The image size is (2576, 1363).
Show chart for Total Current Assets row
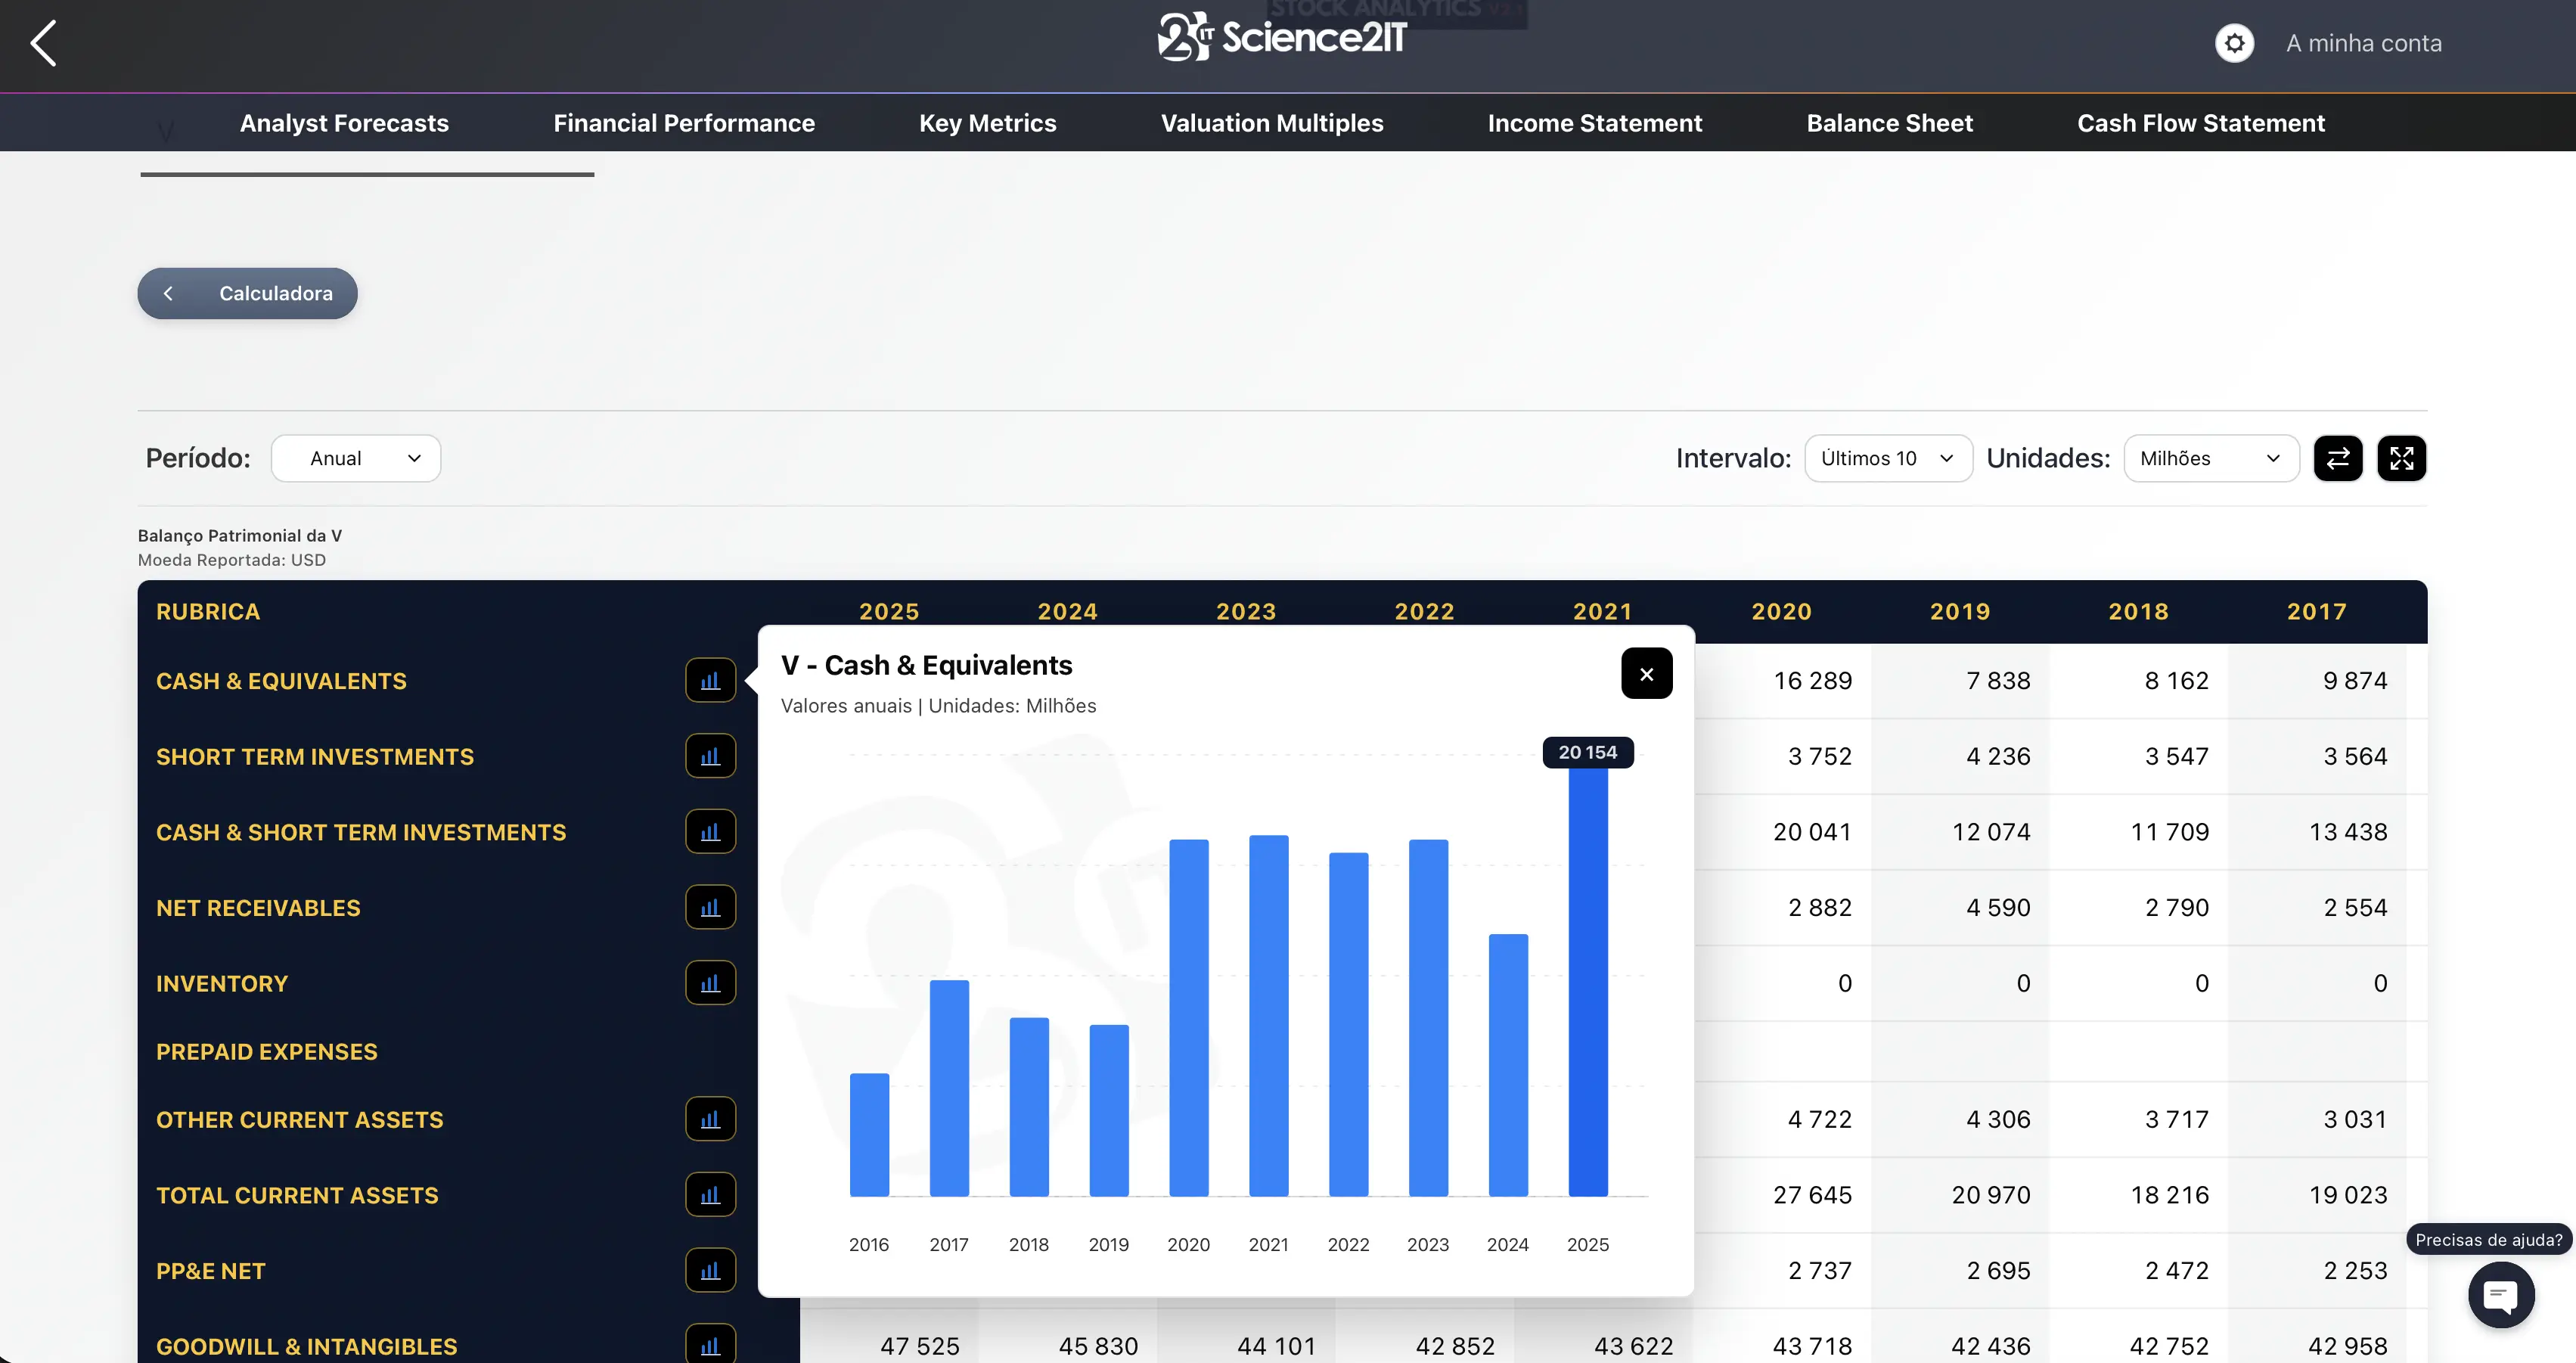[x=710, y=1194]
